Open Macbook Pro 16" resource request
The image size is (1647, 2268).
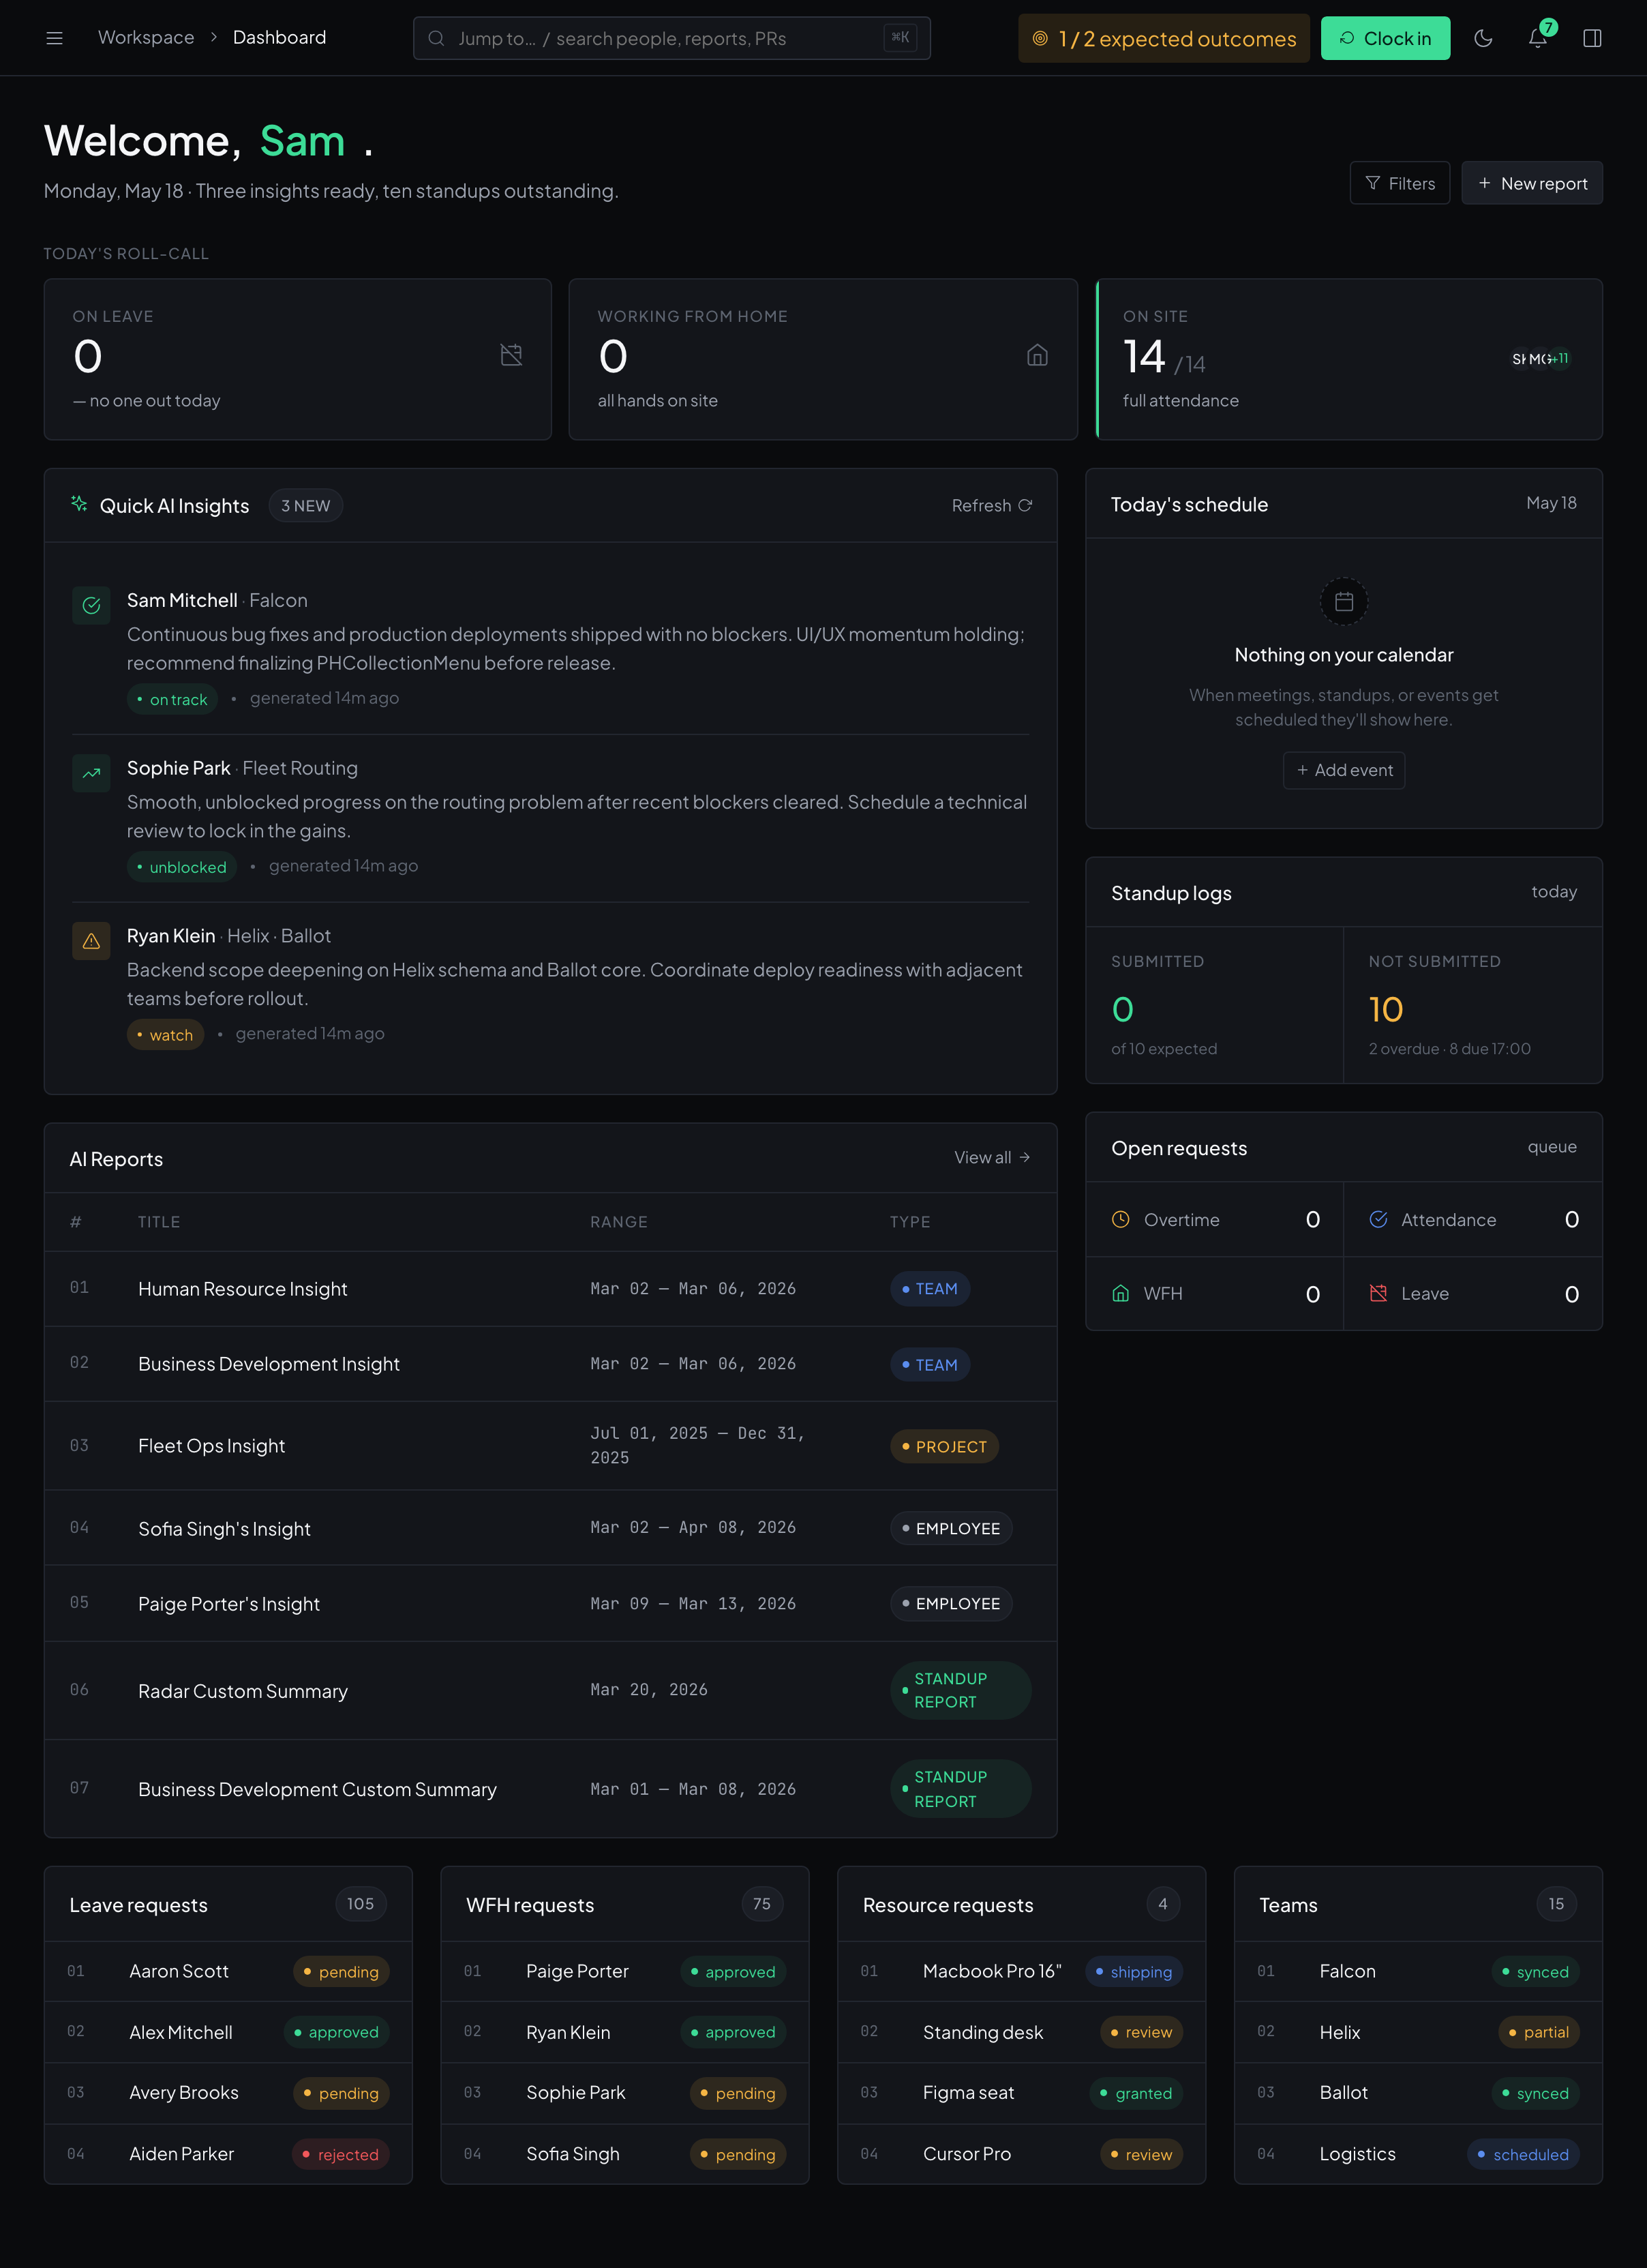[x=1021, y=1971]
